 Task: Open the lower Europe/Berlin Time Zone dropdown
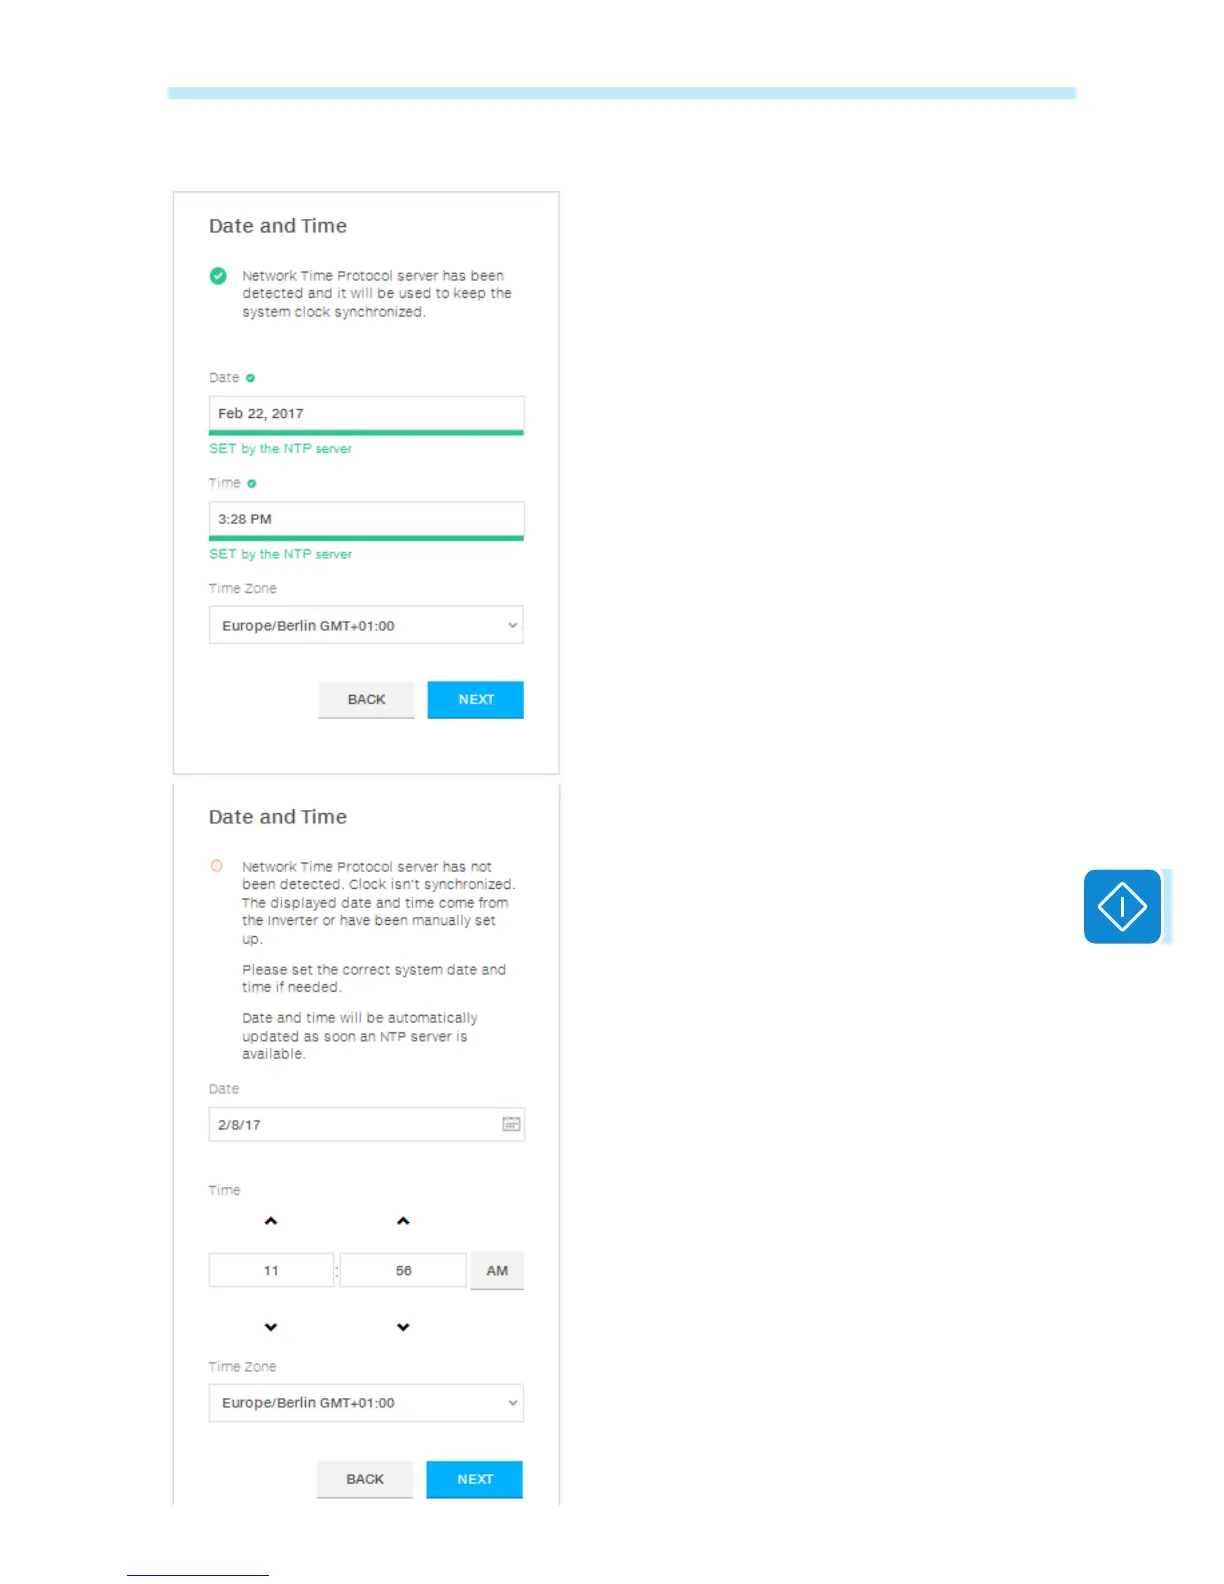tap(366, 1402)
